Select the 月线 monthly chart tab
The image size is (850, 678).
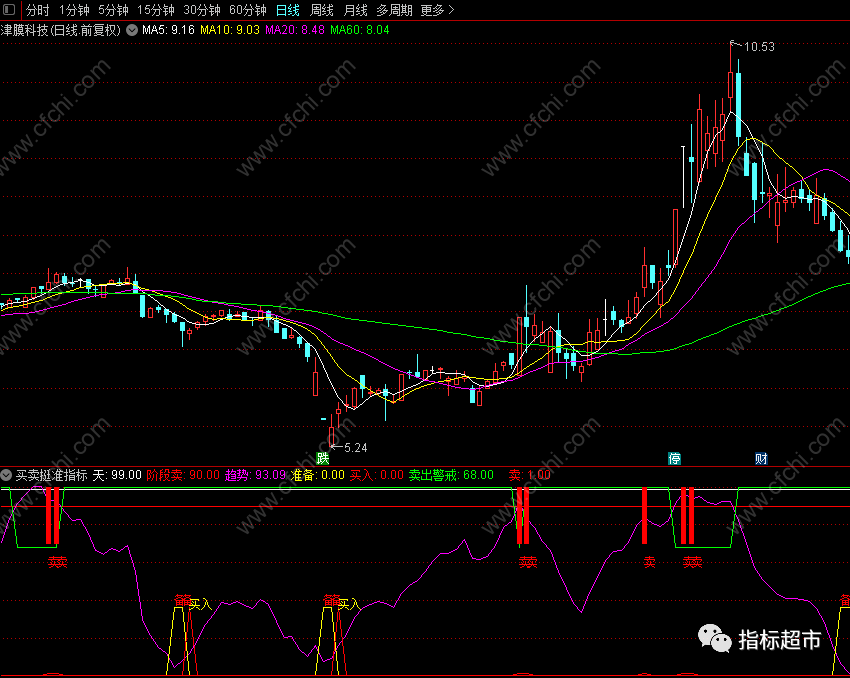pos(355,10)
